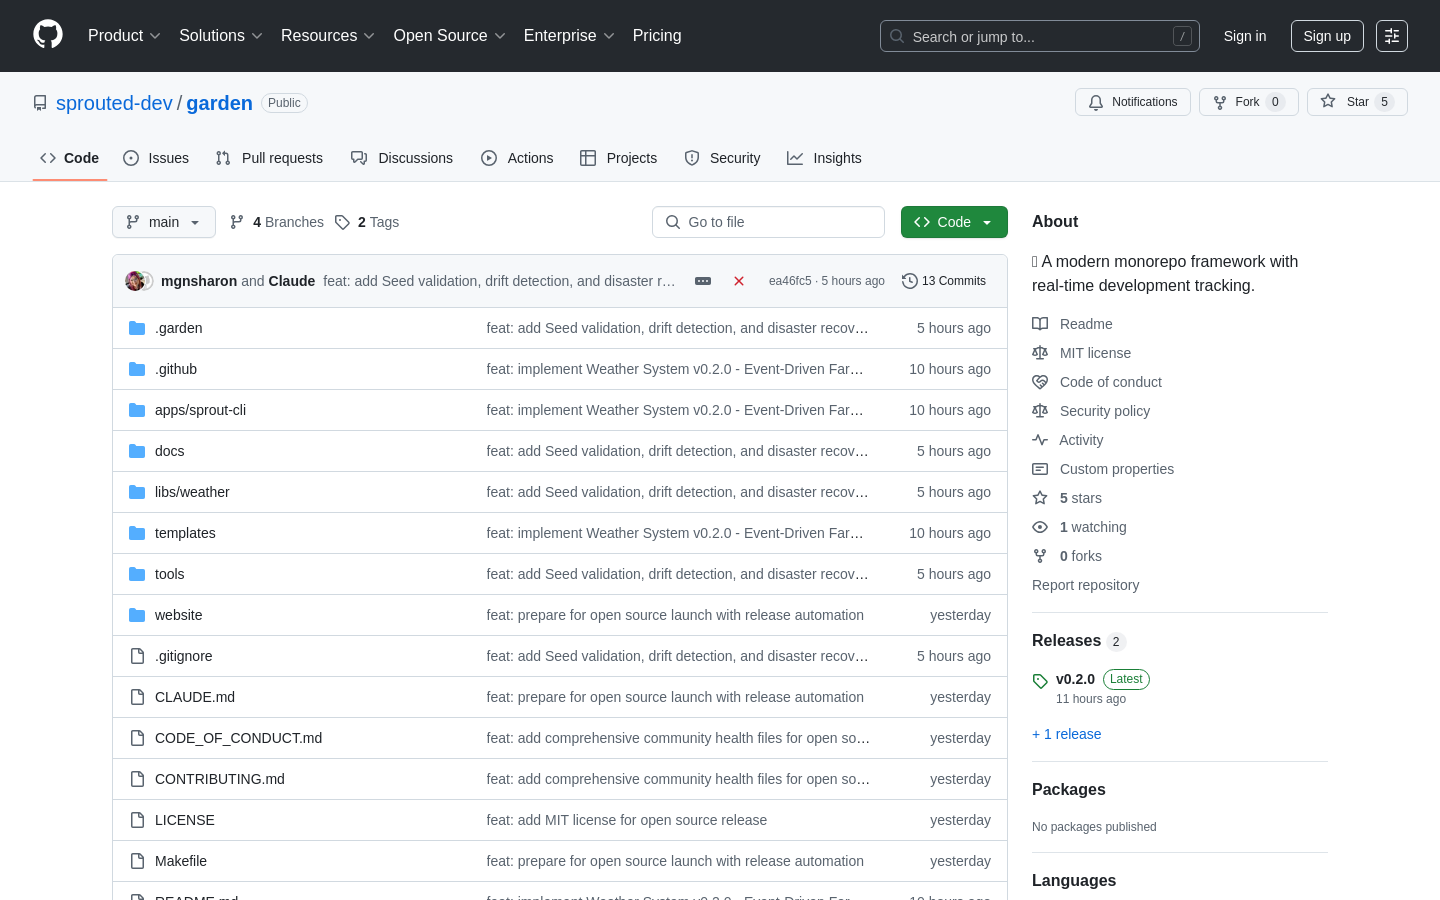Open the CLAUDE.md file
1440x900 pixels.
pyautogui.click(x=195, y=697)
